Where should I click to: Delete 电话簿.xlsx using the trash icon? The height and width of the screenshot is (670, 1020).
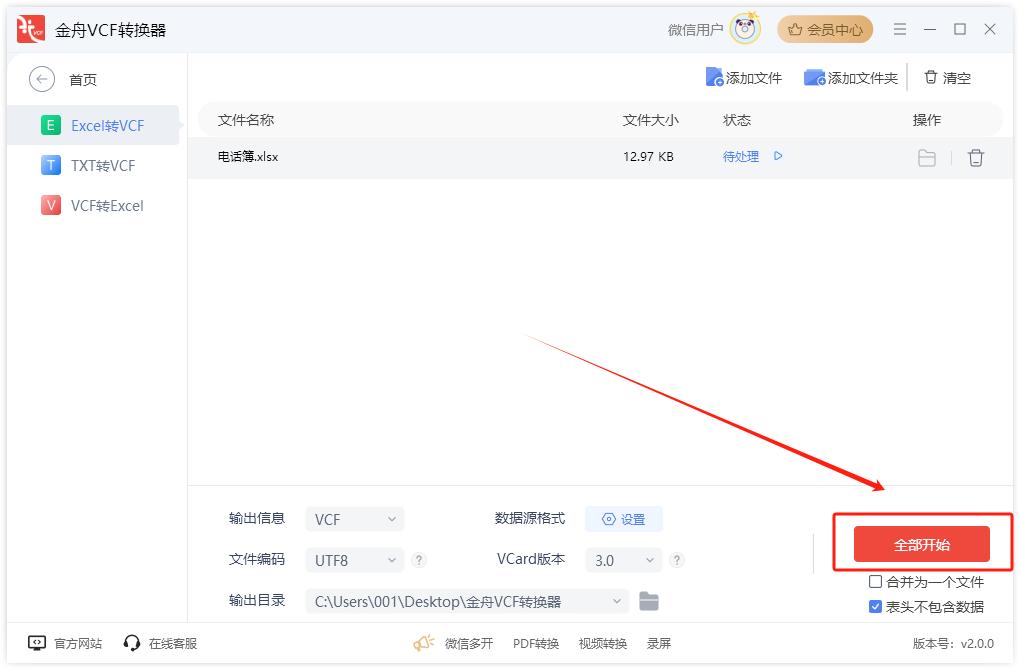pos(976,158)
